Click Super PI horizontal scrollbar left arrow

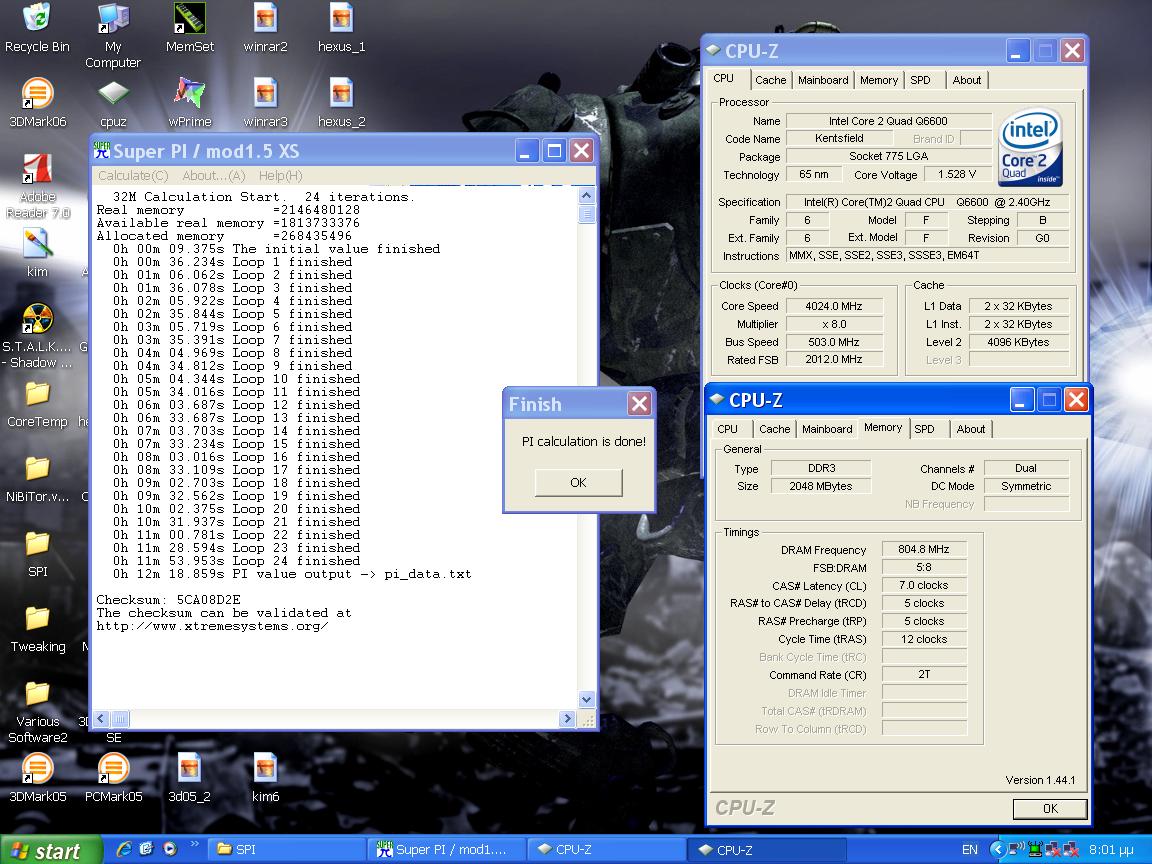101,719
